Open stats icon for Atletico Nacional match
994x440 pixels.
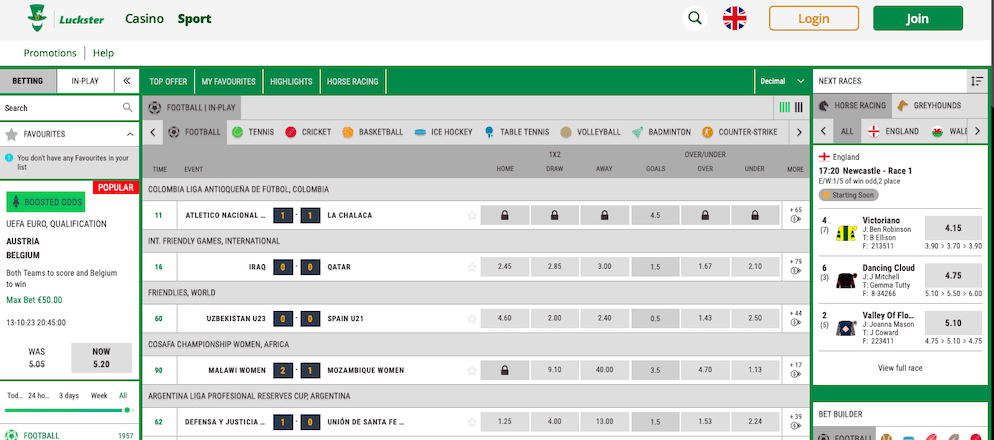coord(795,220)
